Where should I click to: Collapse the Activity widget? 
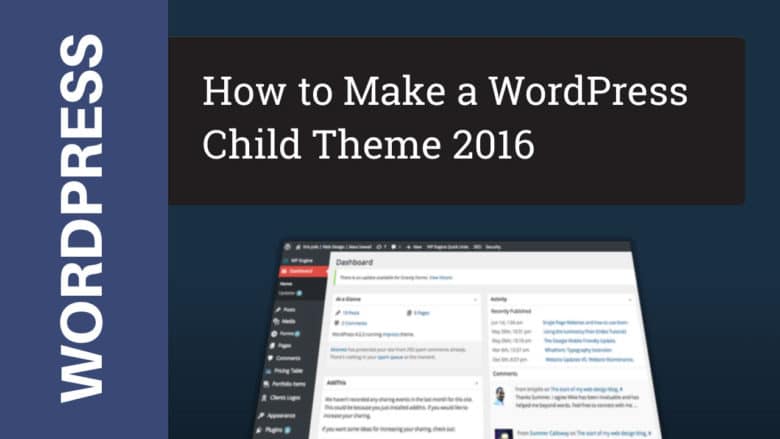point(630,299)
